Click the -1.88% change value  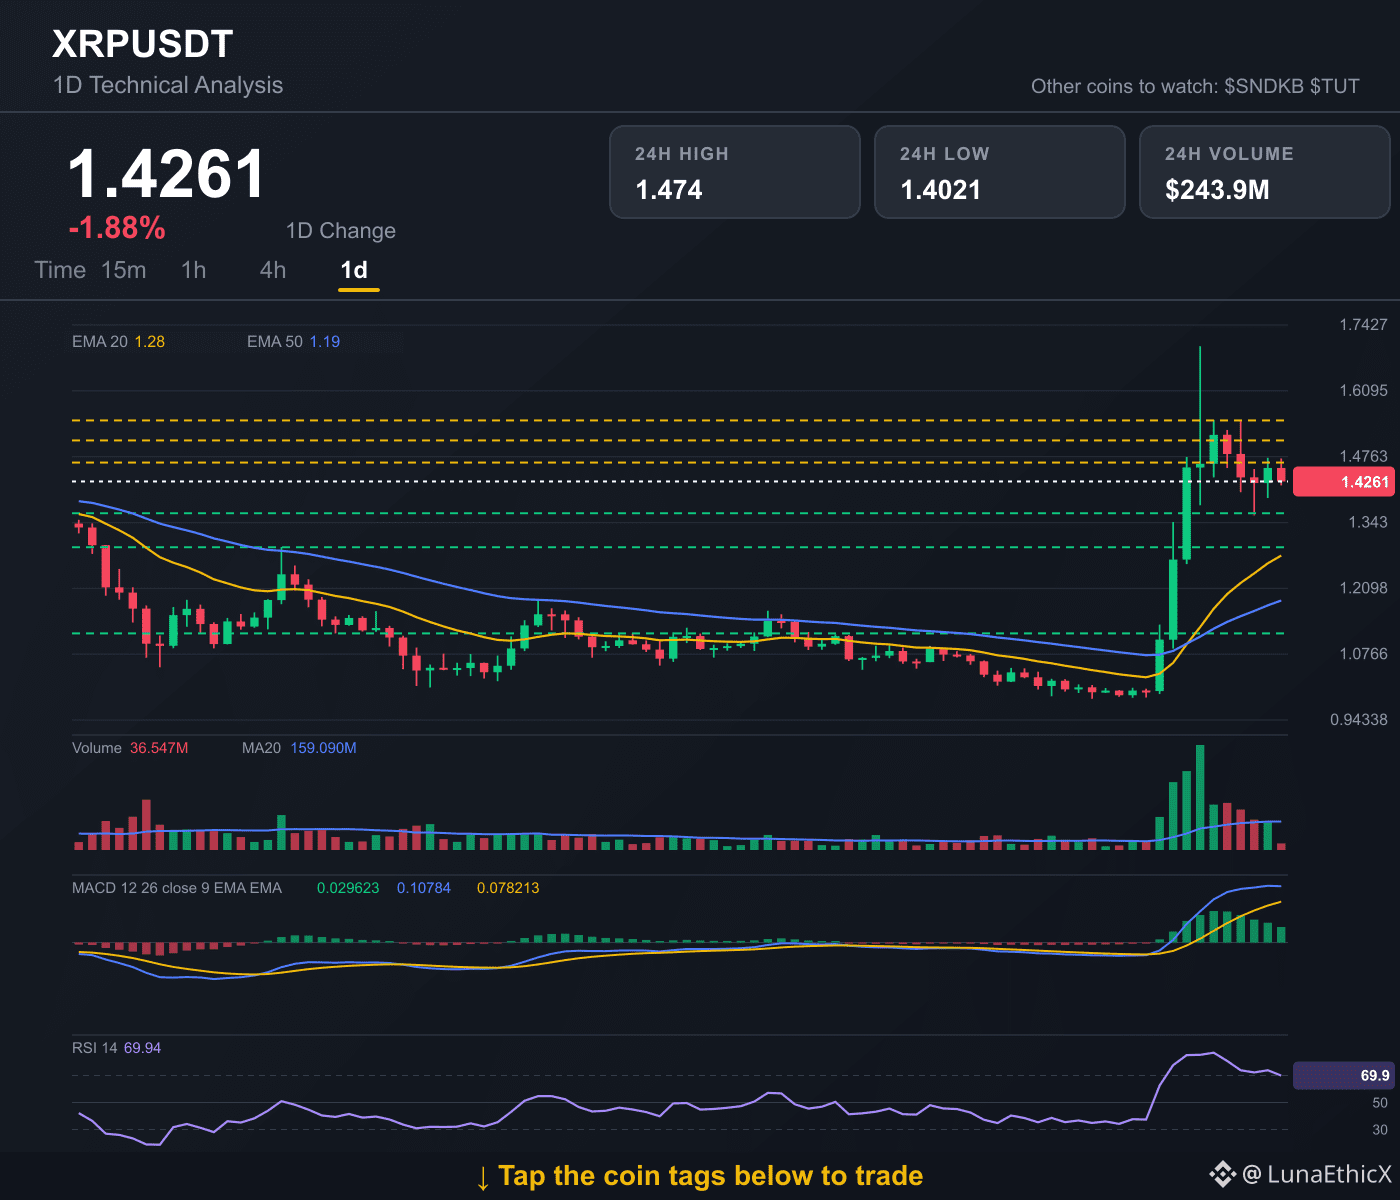tap(117, 228)
